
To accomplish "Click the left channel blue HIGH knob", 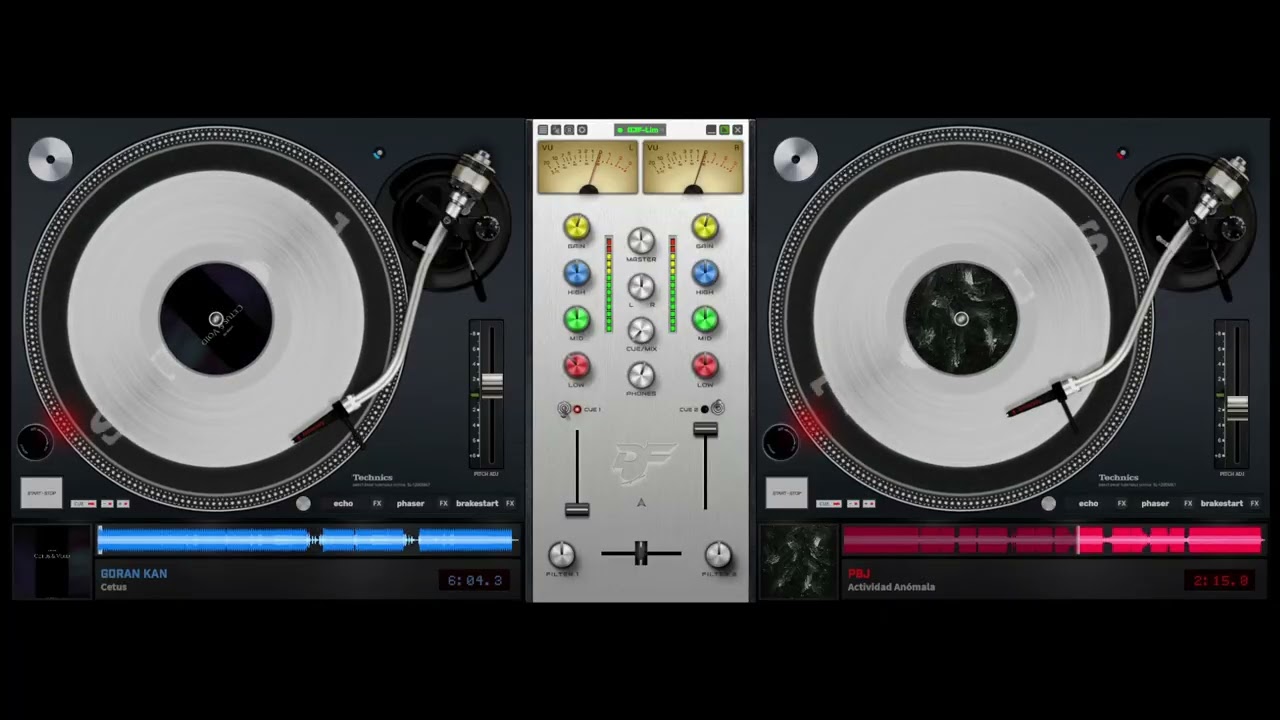I will [577, 273].
